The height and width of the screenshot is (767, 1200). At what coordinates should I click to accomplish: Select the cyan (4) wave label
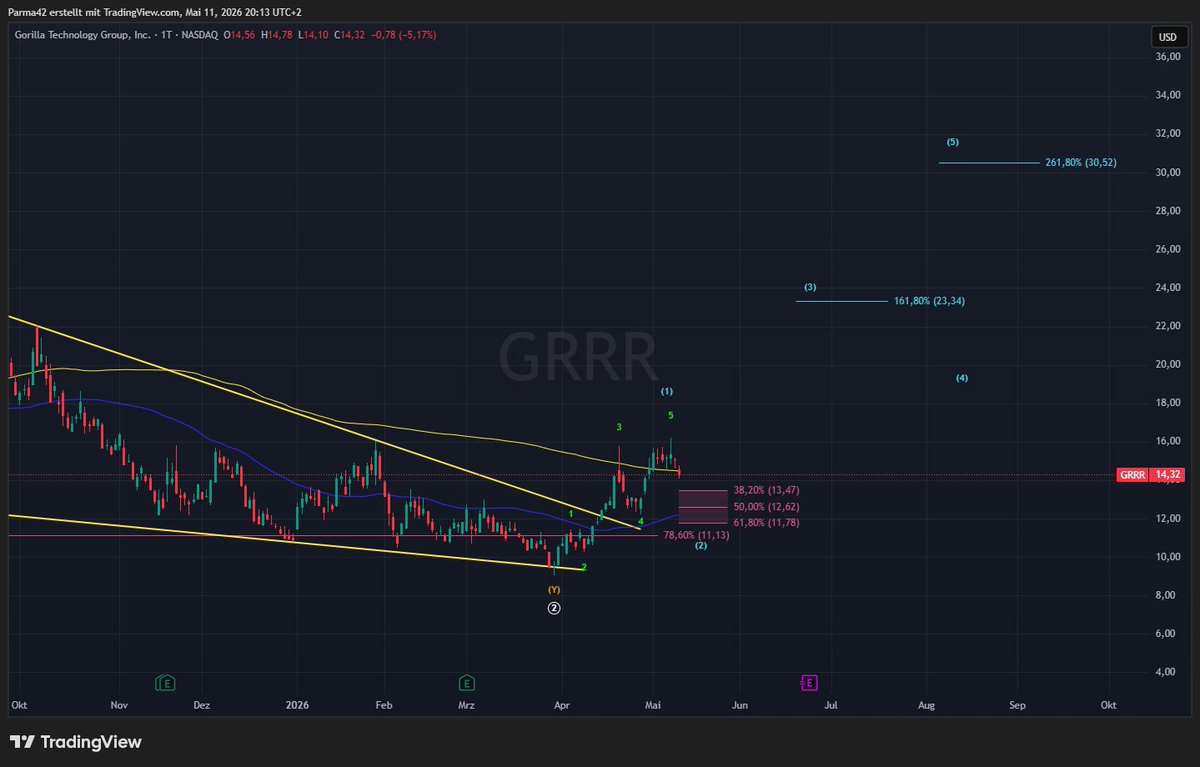tap(962, 378)
